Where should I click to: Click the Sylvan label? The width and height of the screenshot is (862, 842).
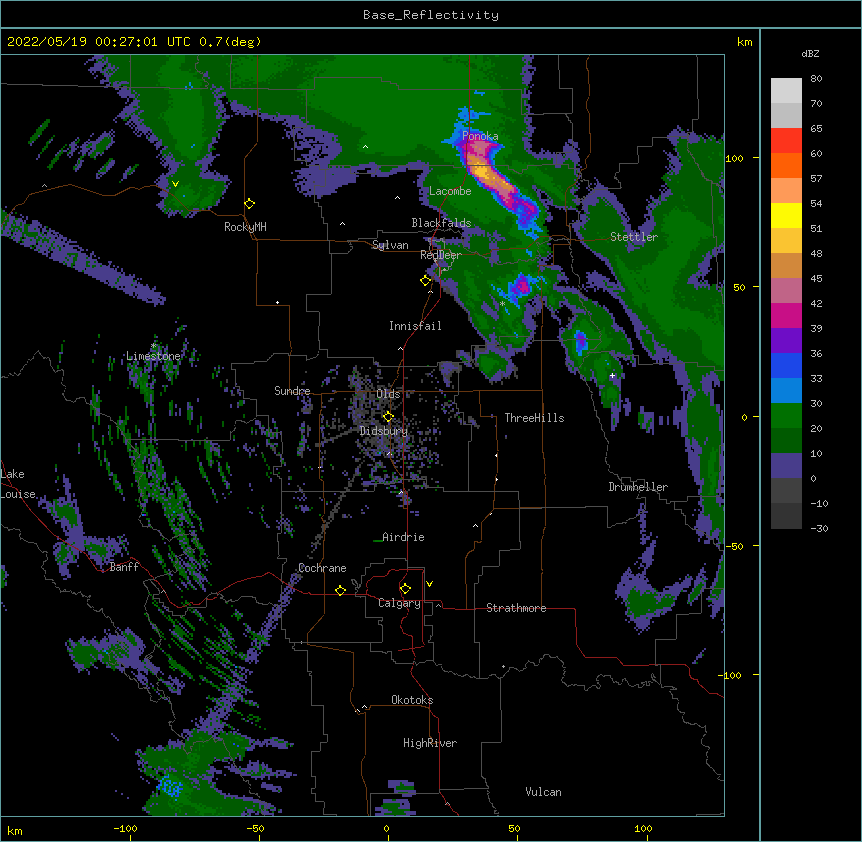pos(390,246)
